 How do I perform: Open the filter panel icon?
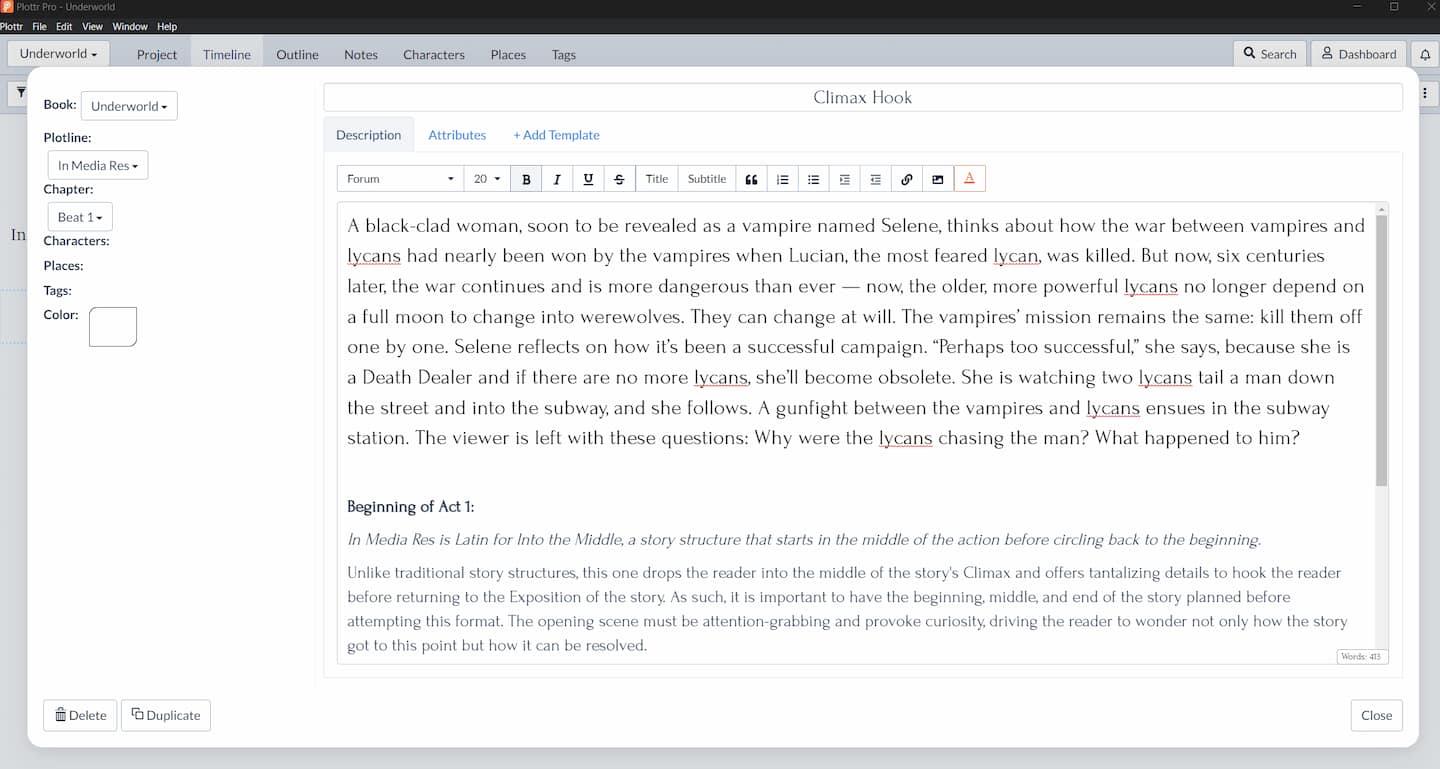(20, 93)
